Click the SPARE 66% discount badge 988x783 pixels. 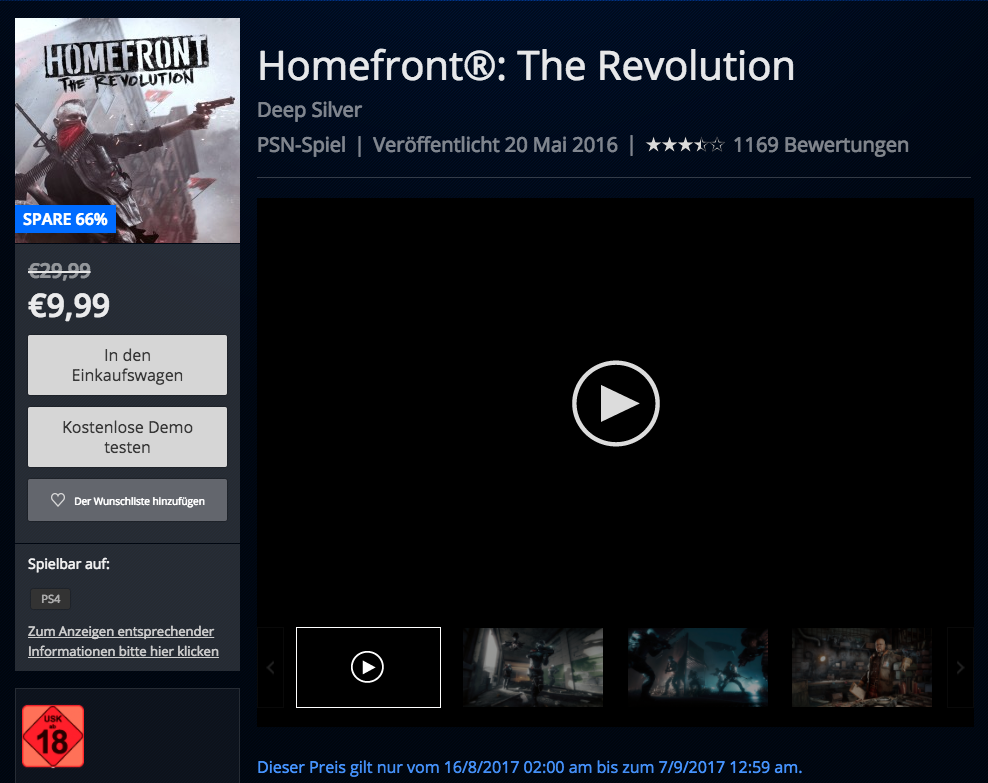coord(65,219)
